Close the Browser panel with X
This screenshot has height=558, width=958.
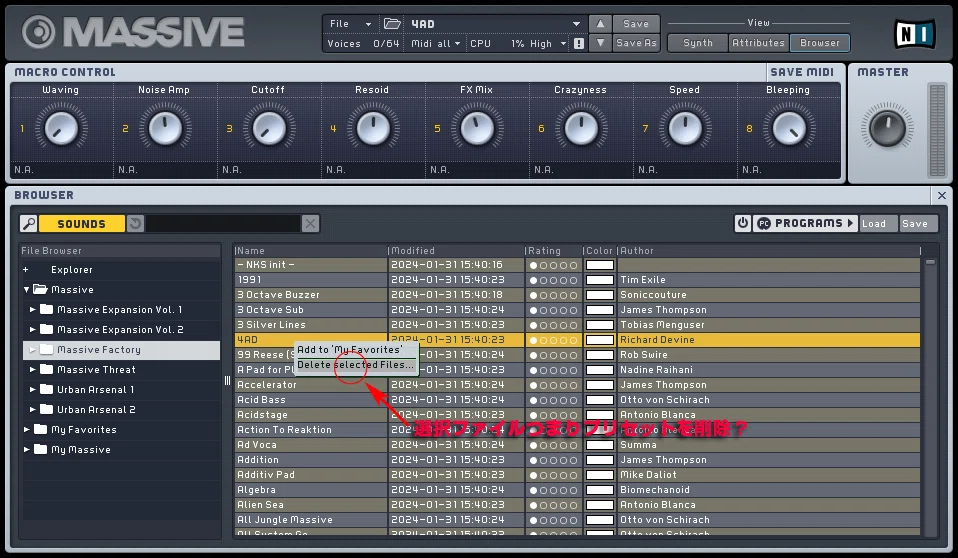[x=942, y=196]
